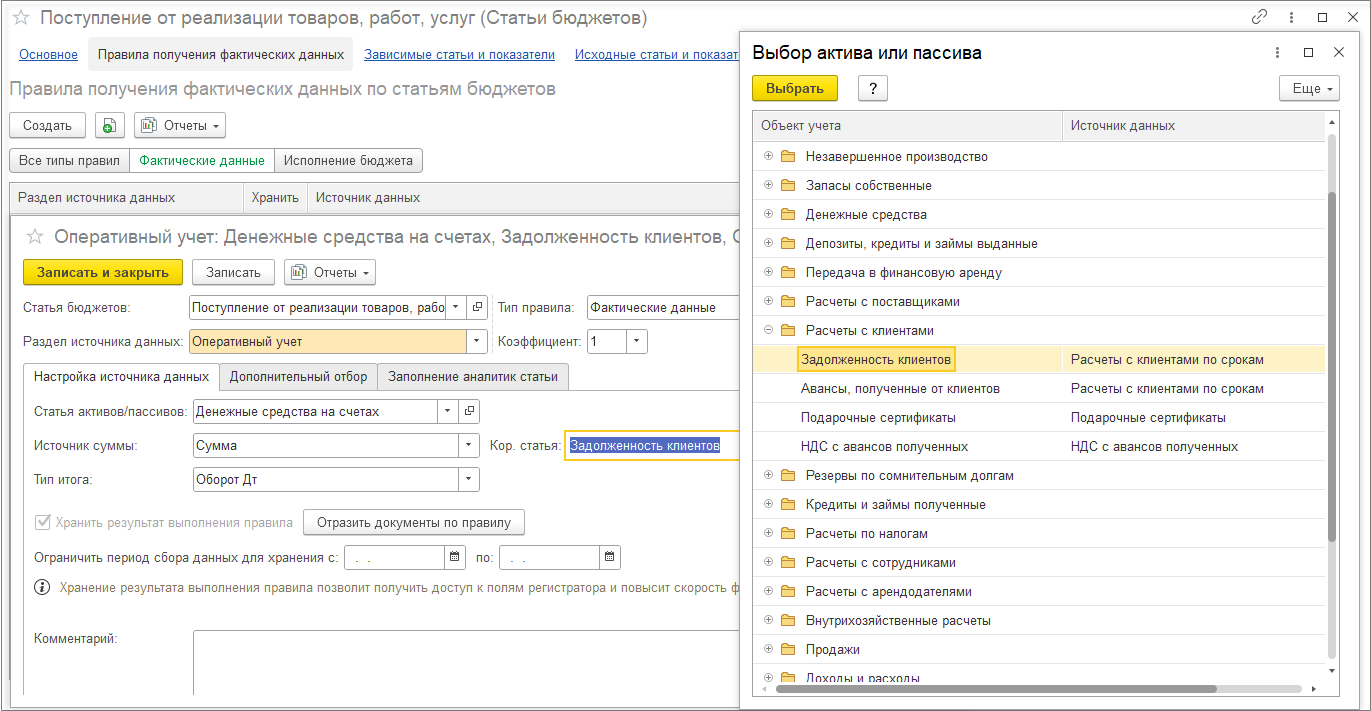
Task: Open the Тип итога dropdown
Action: click(x=469, y=480)
